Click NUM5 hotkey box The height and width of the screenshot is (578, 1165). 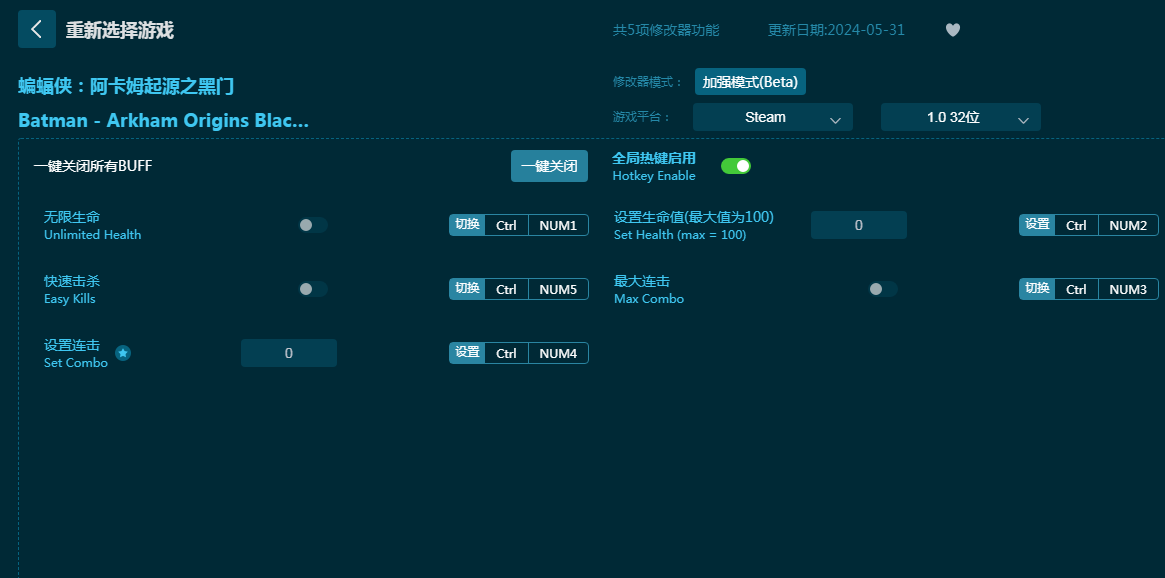coord(558,289)
